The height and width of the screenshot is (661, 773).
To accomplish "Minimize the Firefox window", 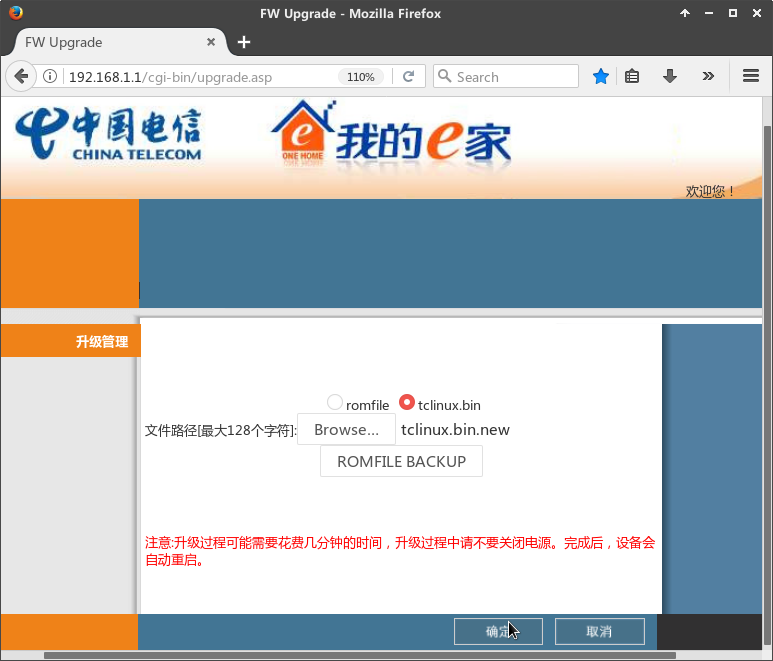I will 709,13.
